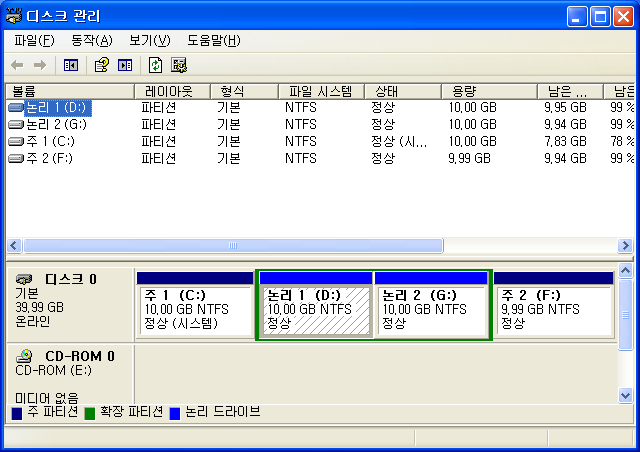The width and height of the screenshot is (640, 452).
Task: Sort by the 파일 시스템 column header
Action: click(321, 91)
